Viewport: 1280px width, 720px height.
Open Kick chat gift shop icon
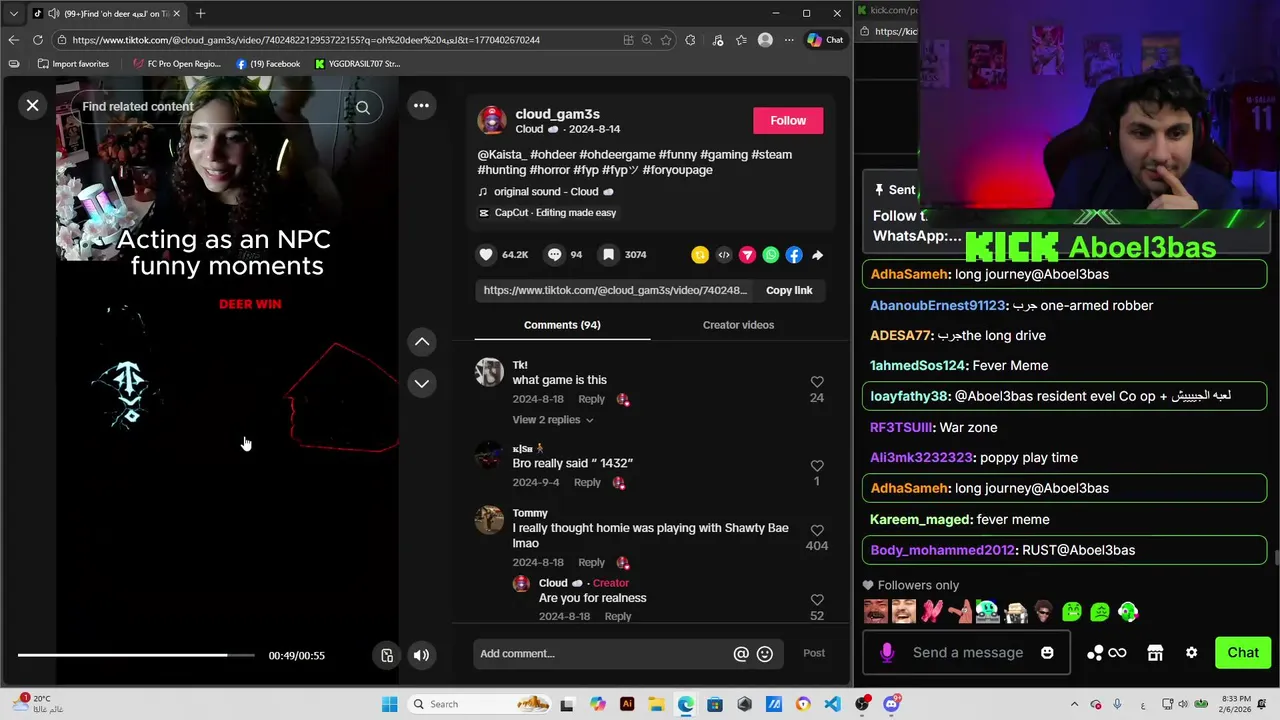click(1155, 653)
